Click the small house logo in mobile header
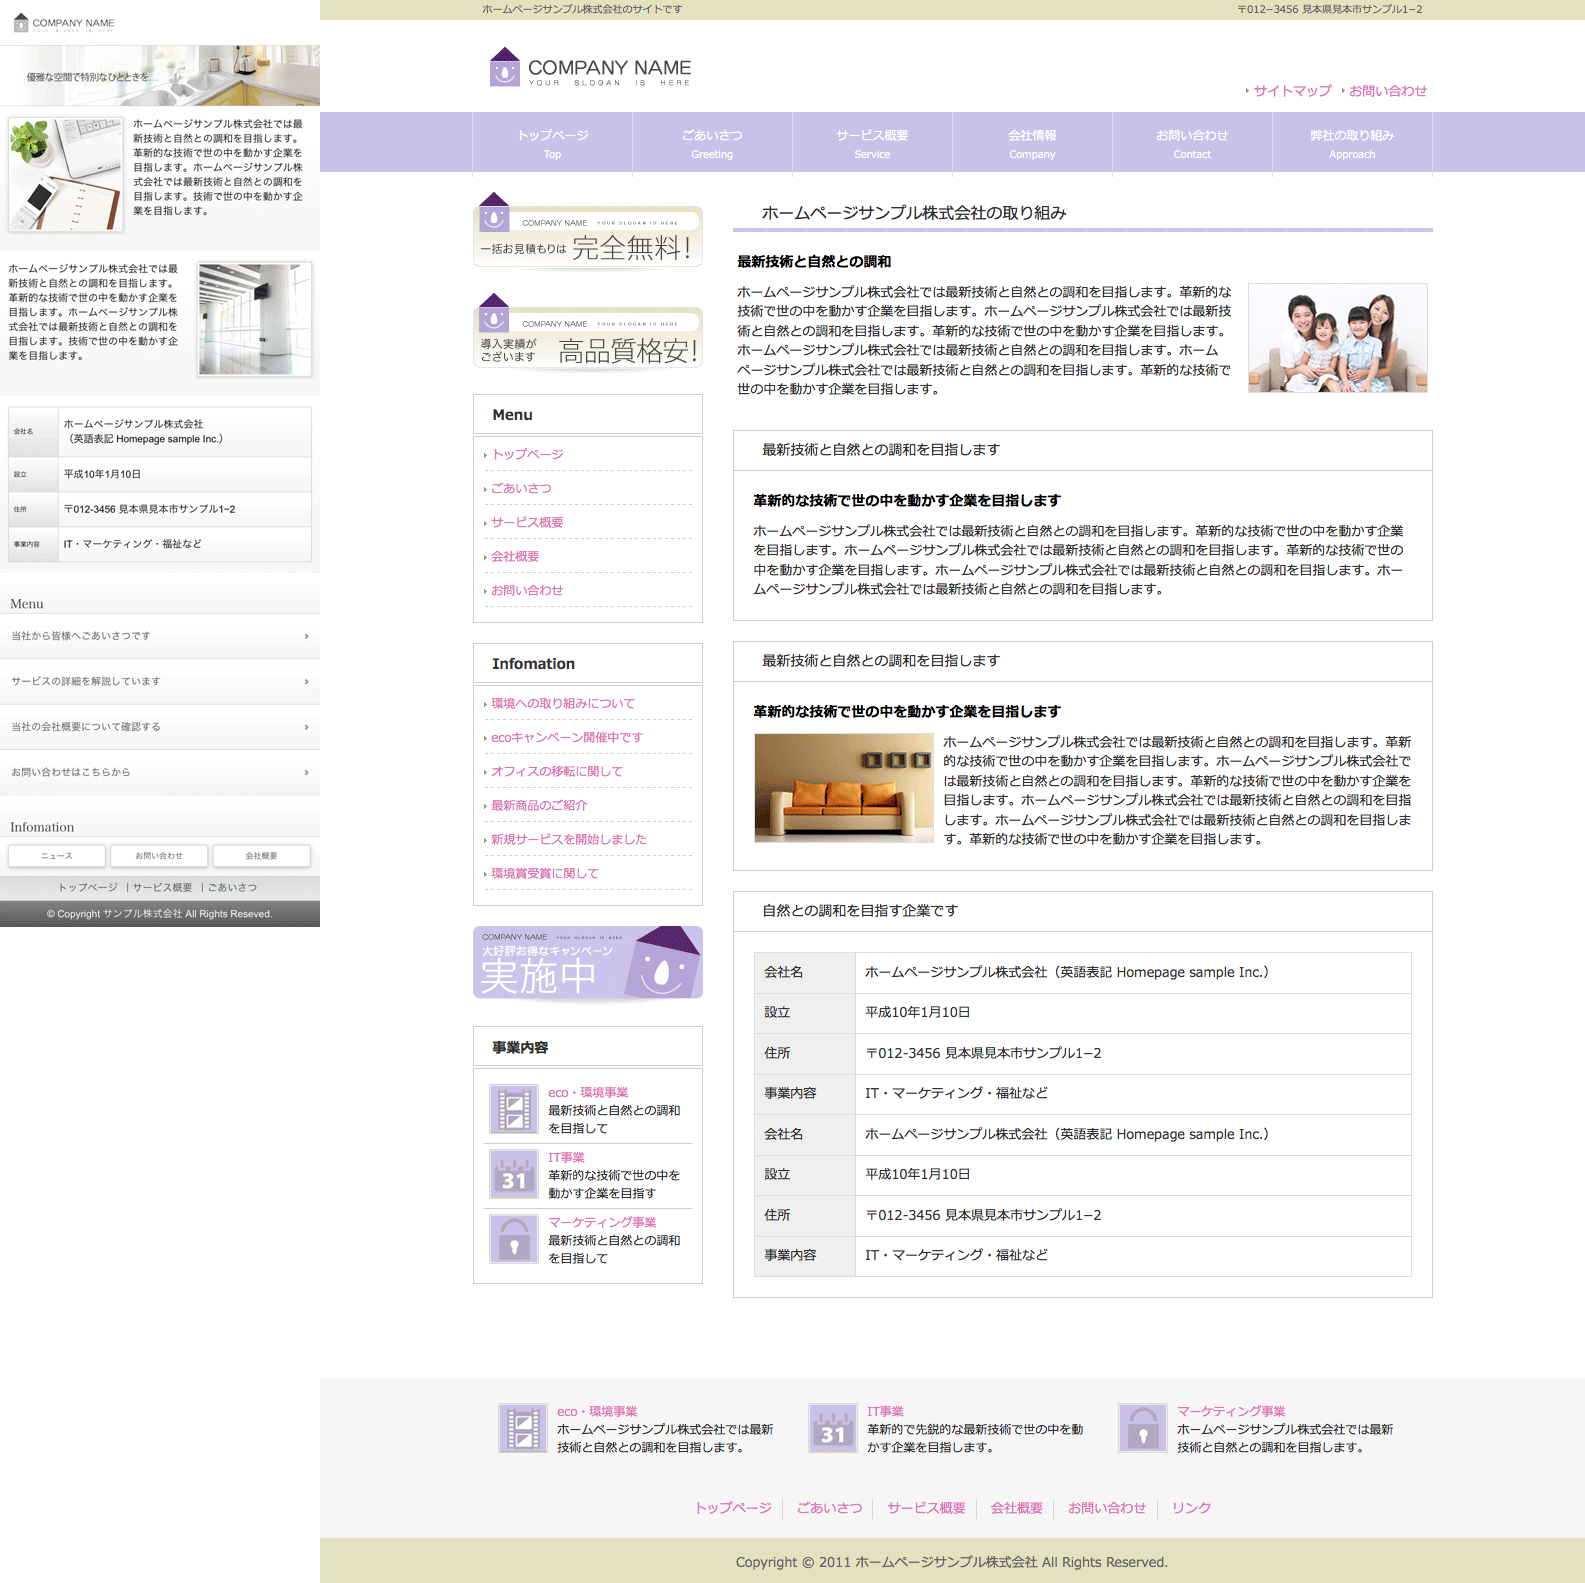The height and width of the screenshot is (1583, 1585). point(21,23)
